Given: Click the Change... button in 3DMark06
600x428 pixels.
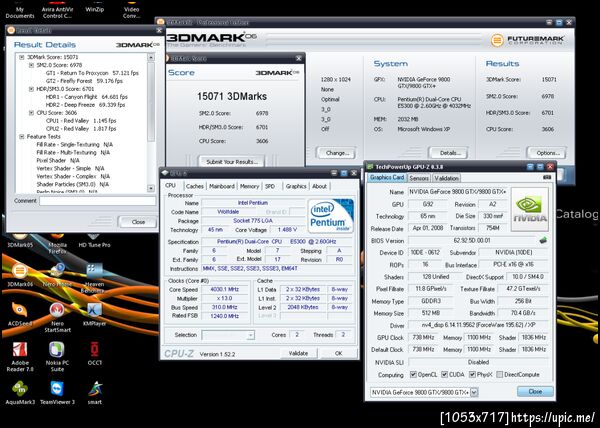Looking at the screenshot, I should click(337, 153).
